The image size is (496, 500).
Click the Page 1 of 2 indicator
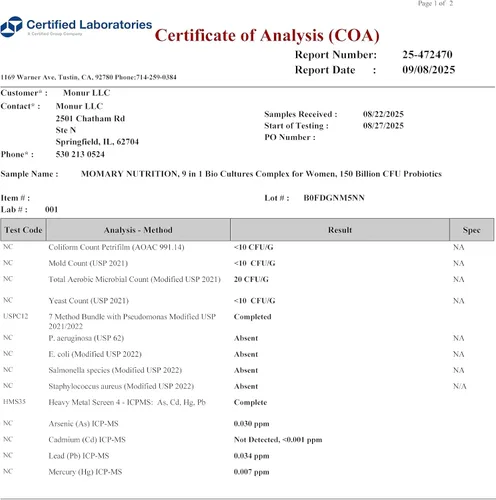pos(435,3)
